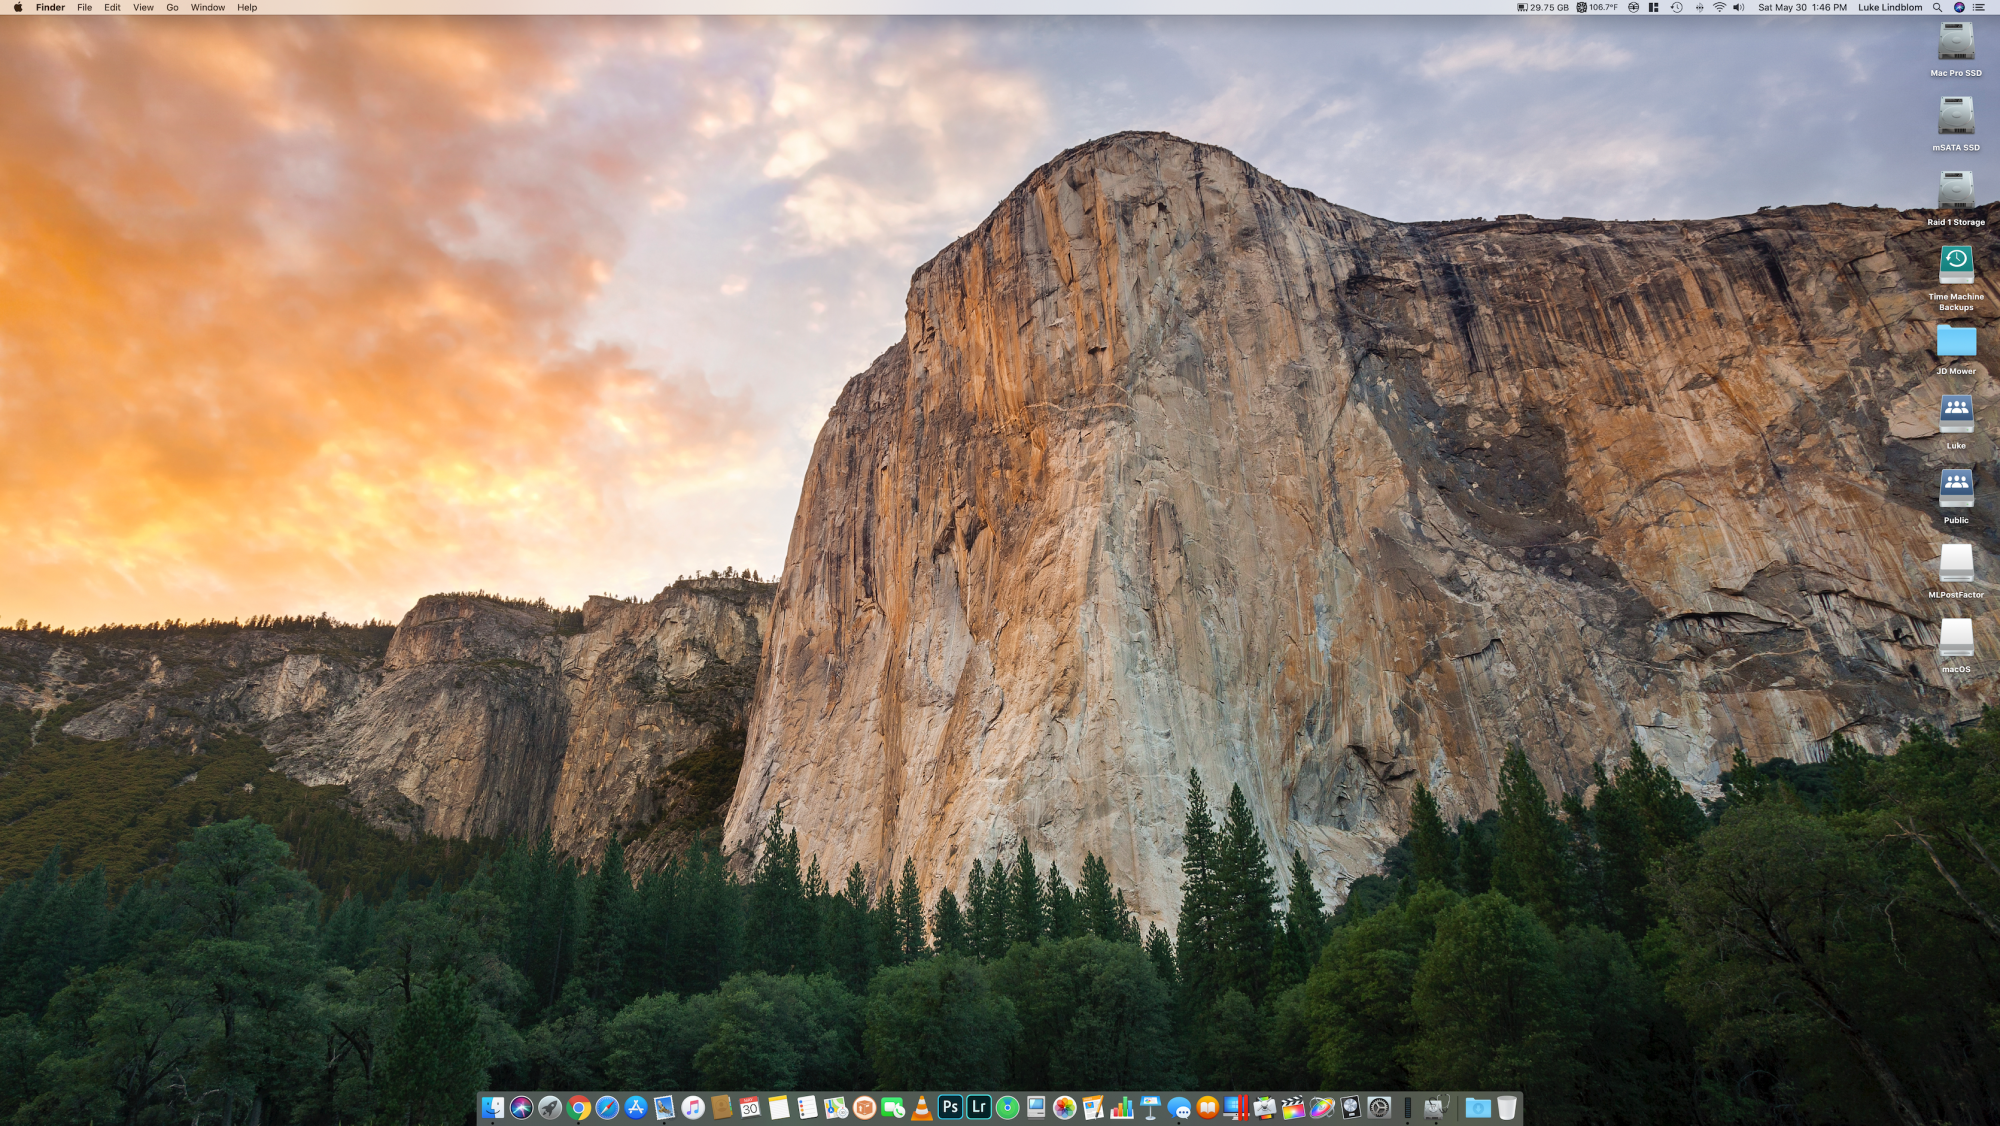Open iTunes from the Dock
Viewport: 2000px width, 1126px height.
click(693, 1107)
